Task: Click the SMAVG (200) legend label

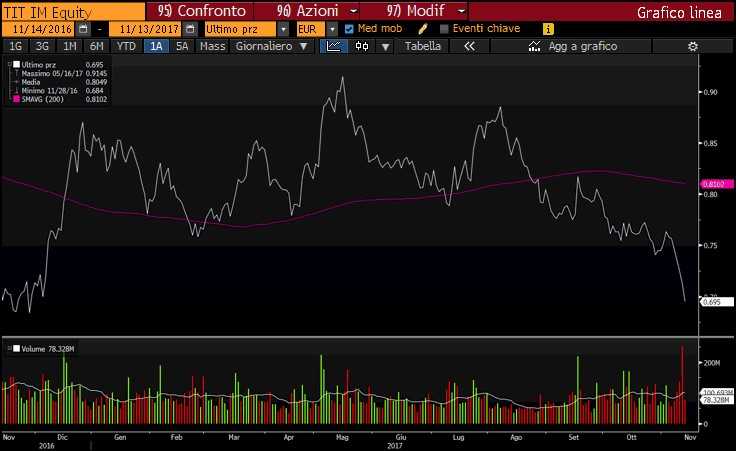Action: [x=42, y=99]
